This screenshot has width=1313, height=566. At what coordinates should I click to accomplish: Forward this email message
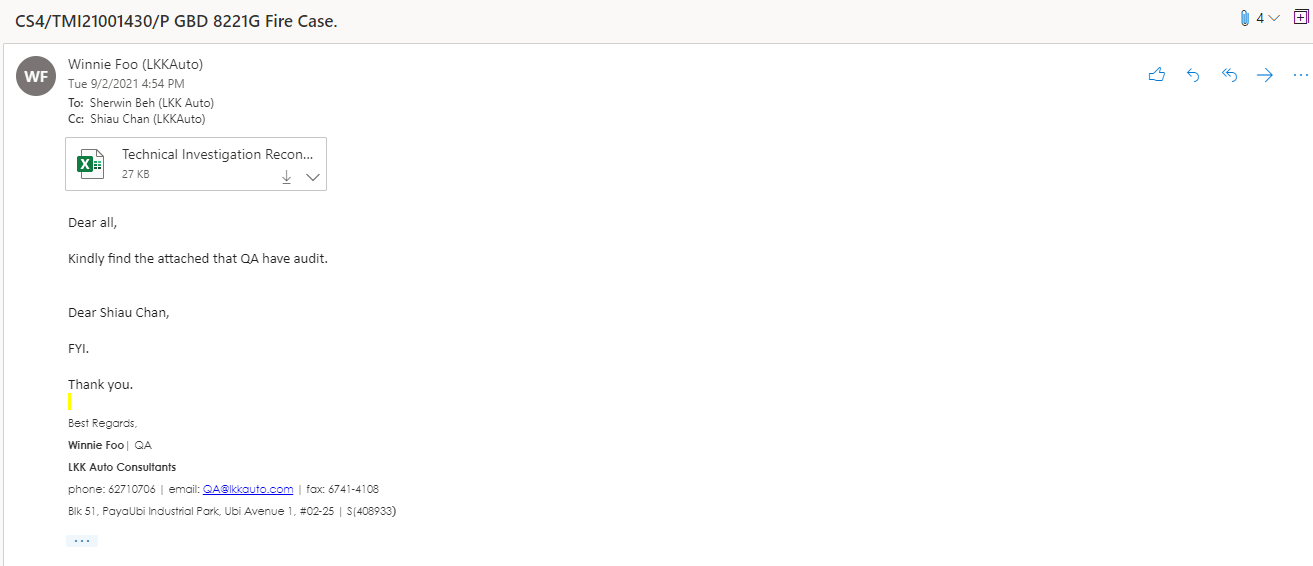coord(1265,75)
